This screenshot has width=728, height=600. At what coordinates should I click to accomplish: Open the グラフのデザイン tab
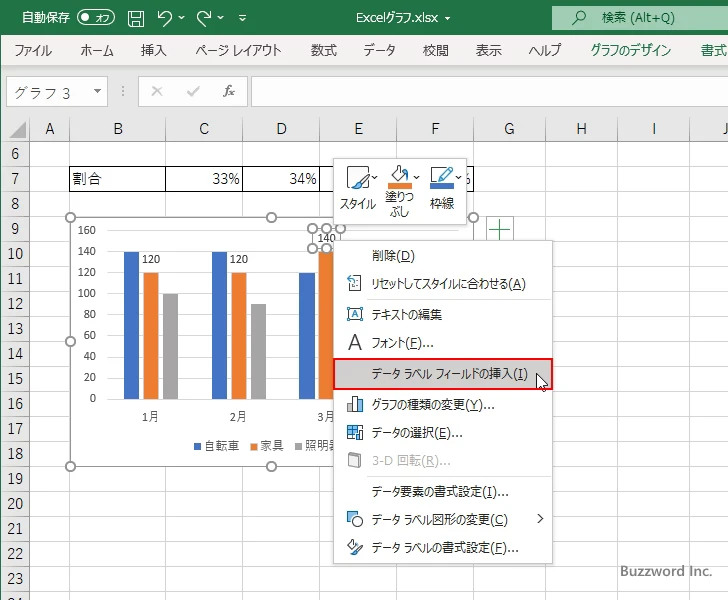tap(631, 50)
